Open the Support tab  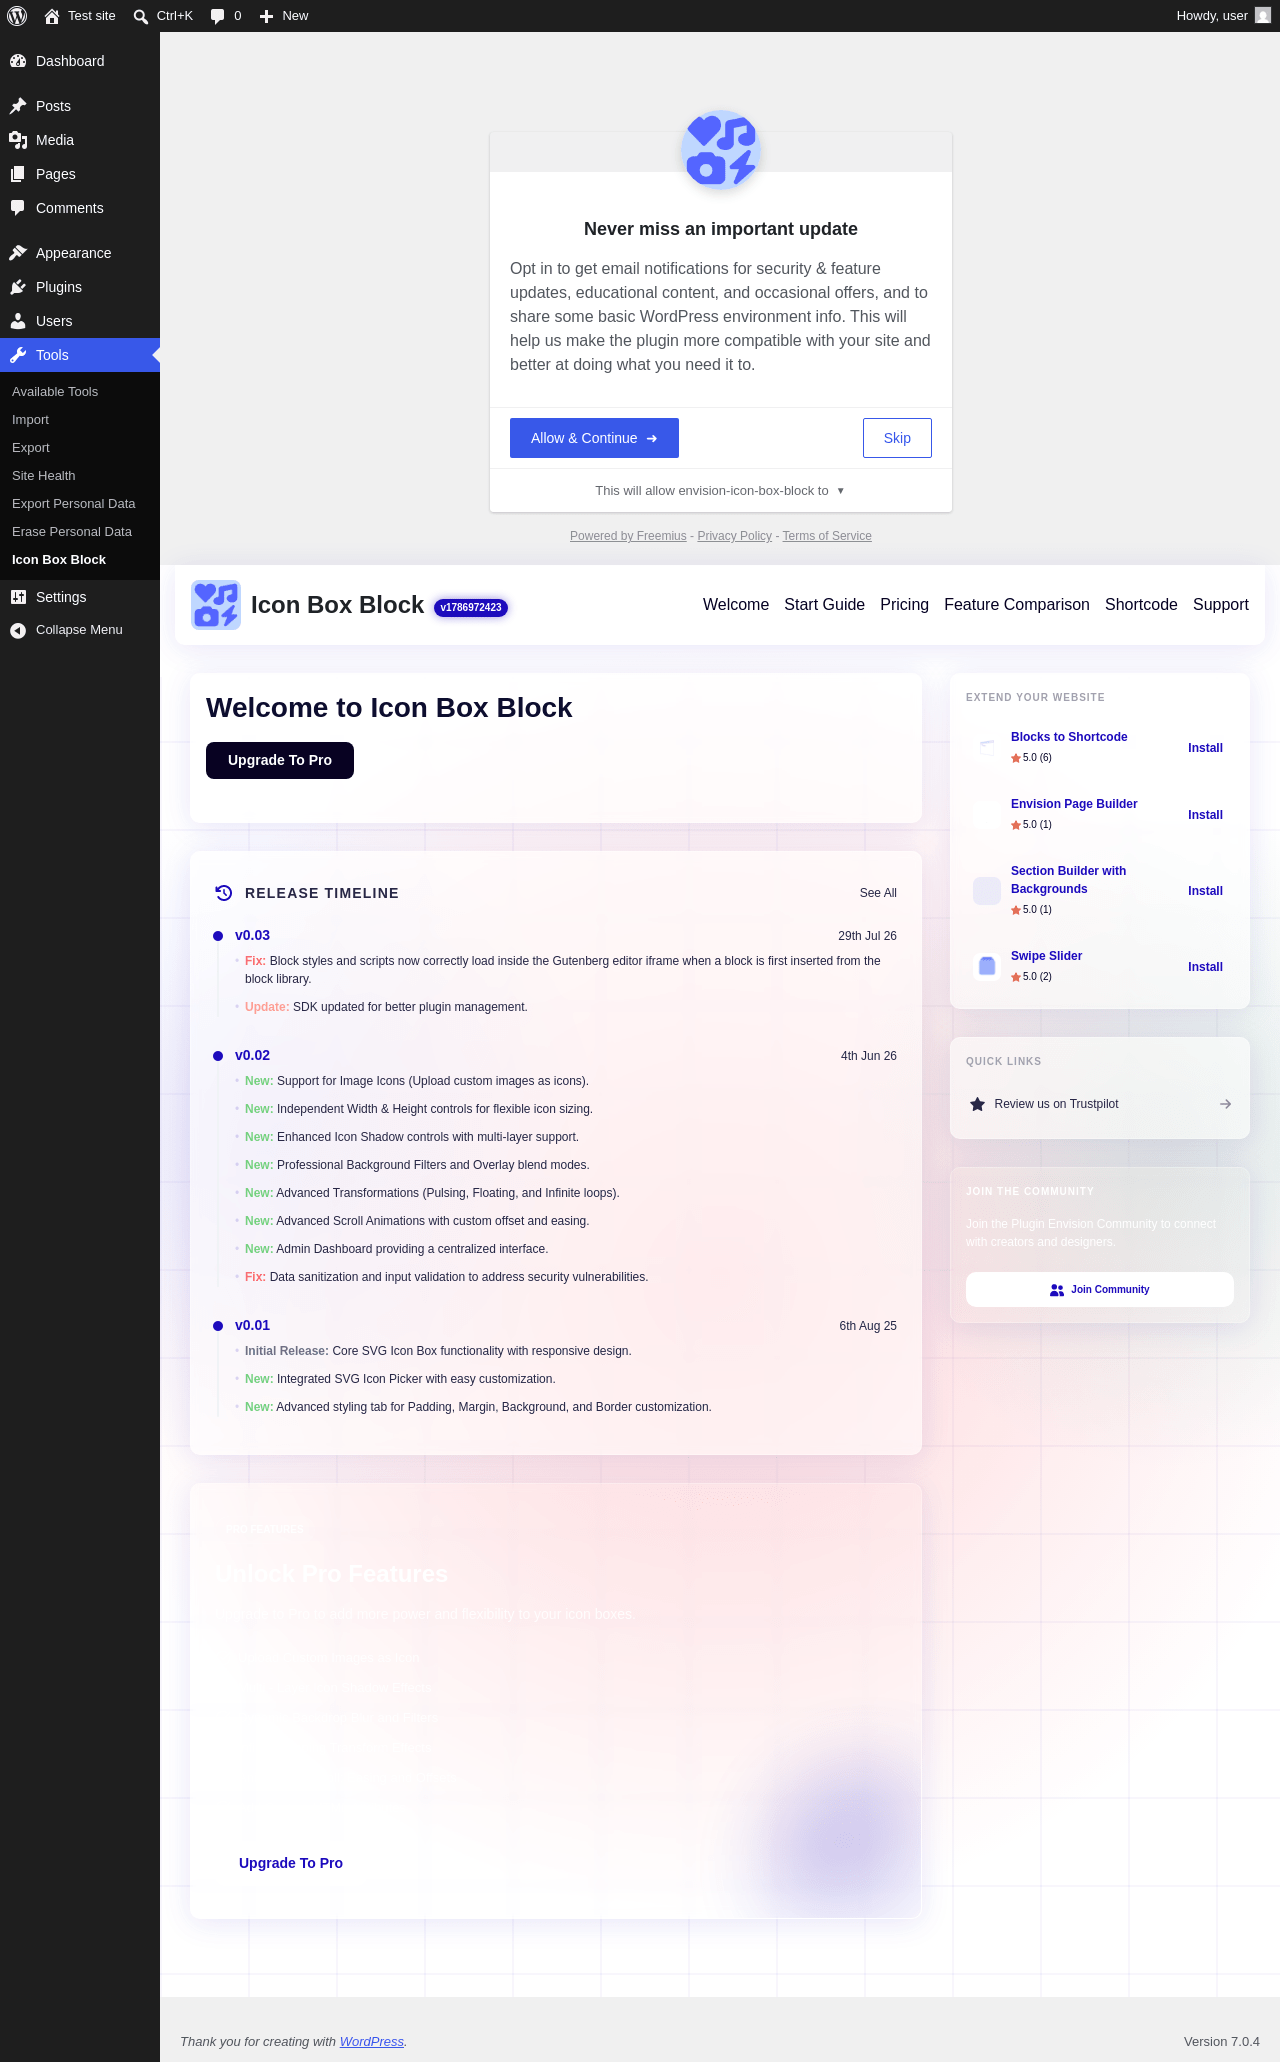pos(1221,605)
